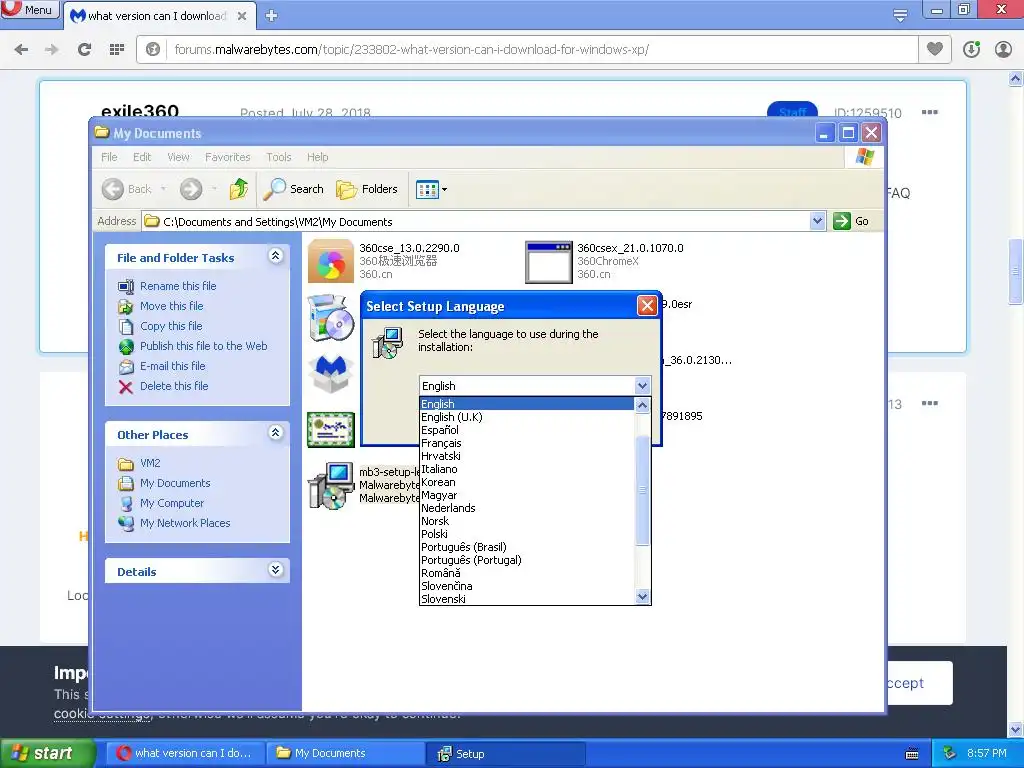Image resolution: width=1024 pixels, height=768 pixels.
Task: Click E-mail this file
Action: click(172, 366)
